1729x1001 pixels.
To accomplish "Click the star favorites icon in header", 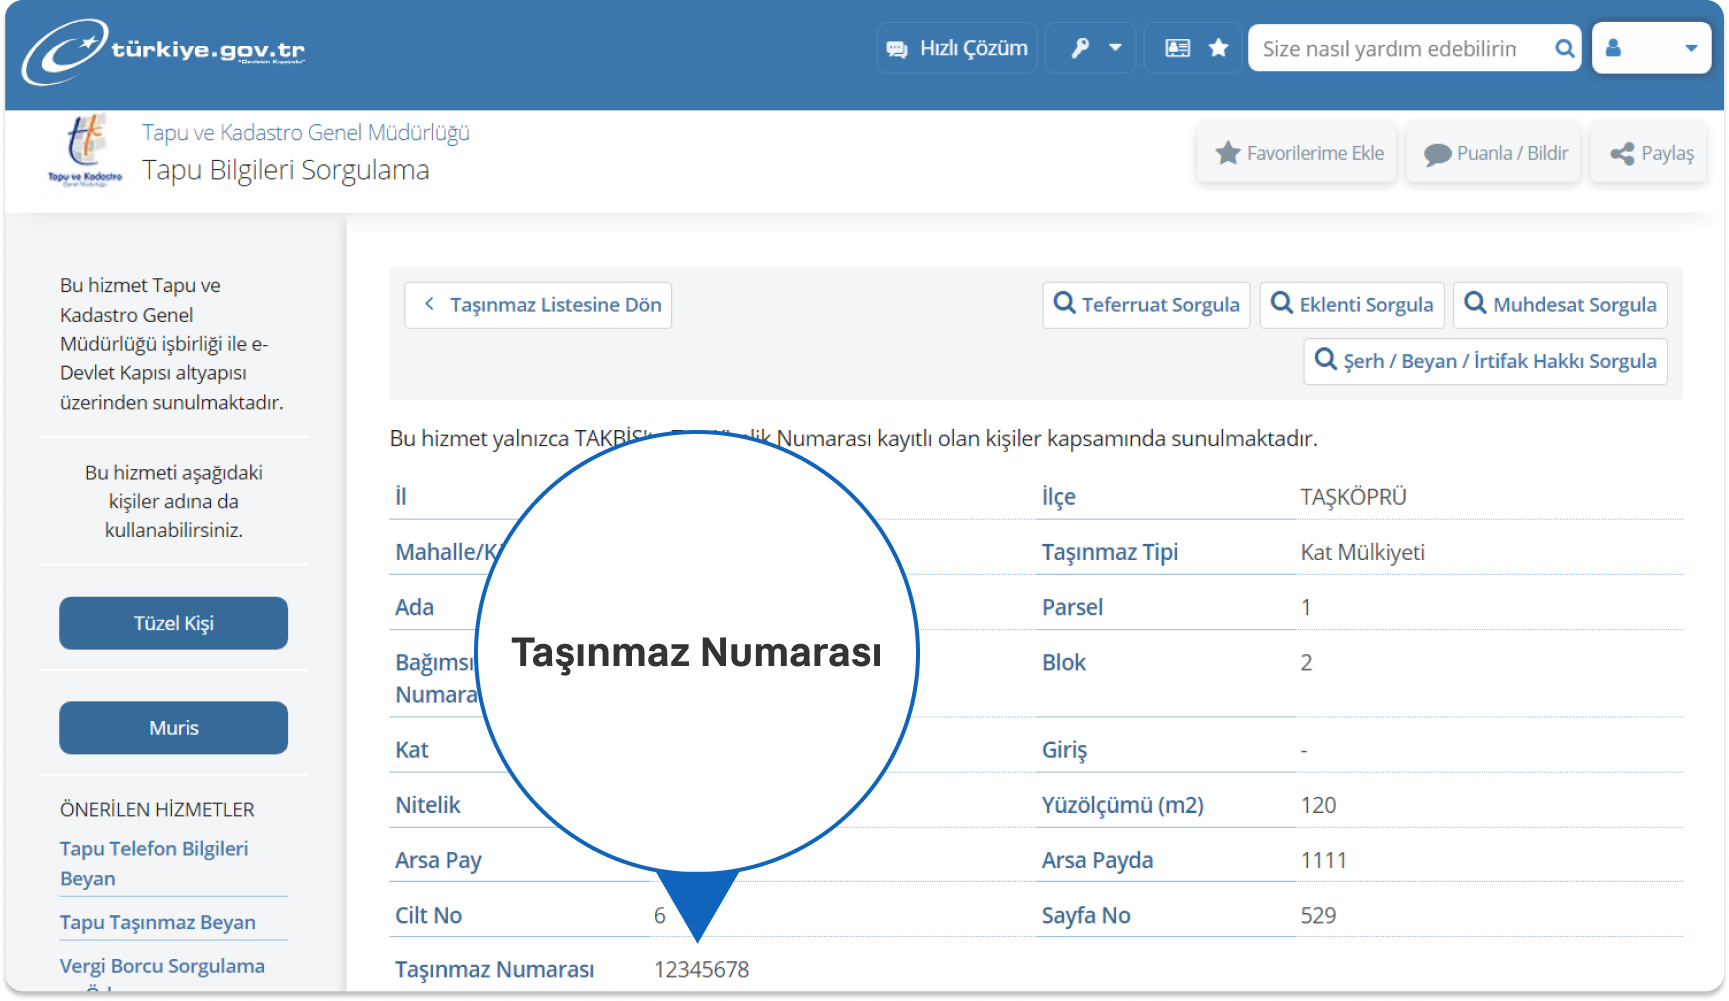I will (1218, 48).
